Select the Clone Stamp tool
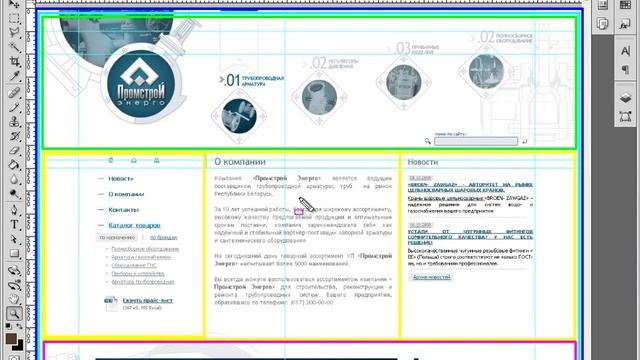The width and height of the screenshot is (640, 360). click(14, 122)
